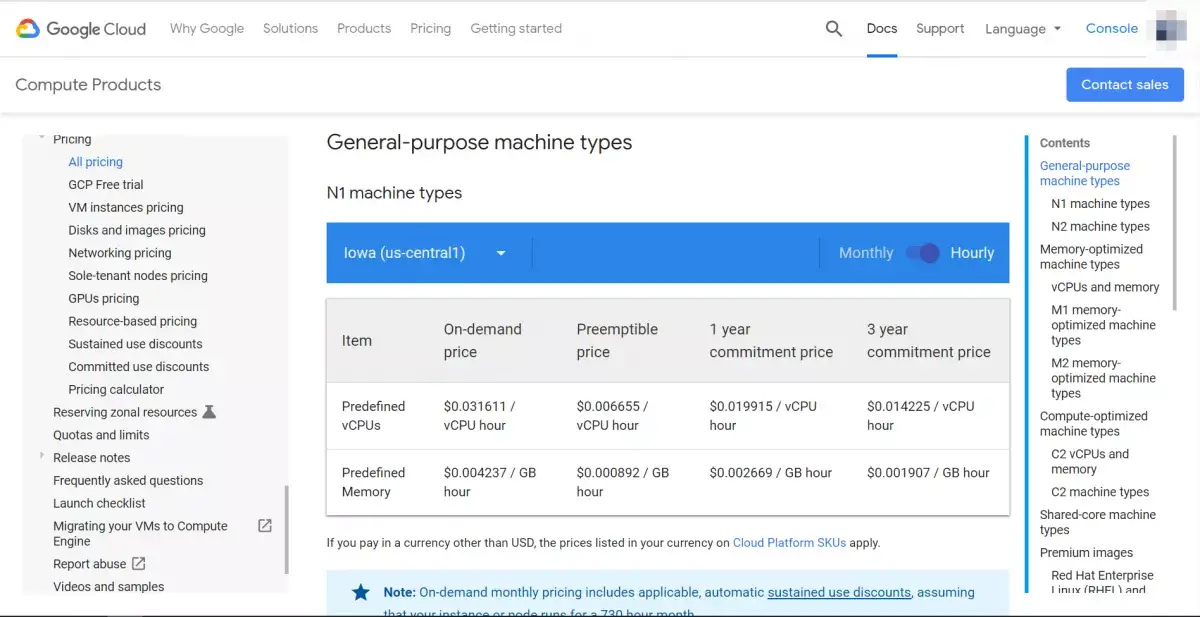Screen dimensions: 1200x617
Task: Jump to General-purpose machine types in Contents
Action: pos(1085,173)
